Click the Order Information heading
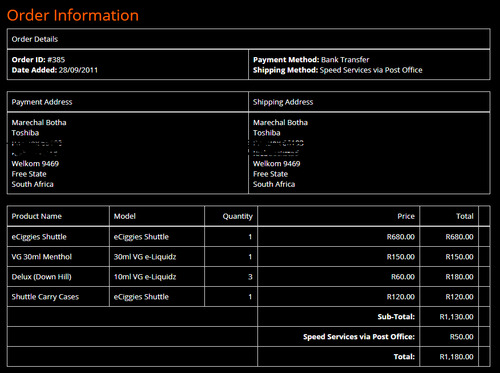 (73, 15)
